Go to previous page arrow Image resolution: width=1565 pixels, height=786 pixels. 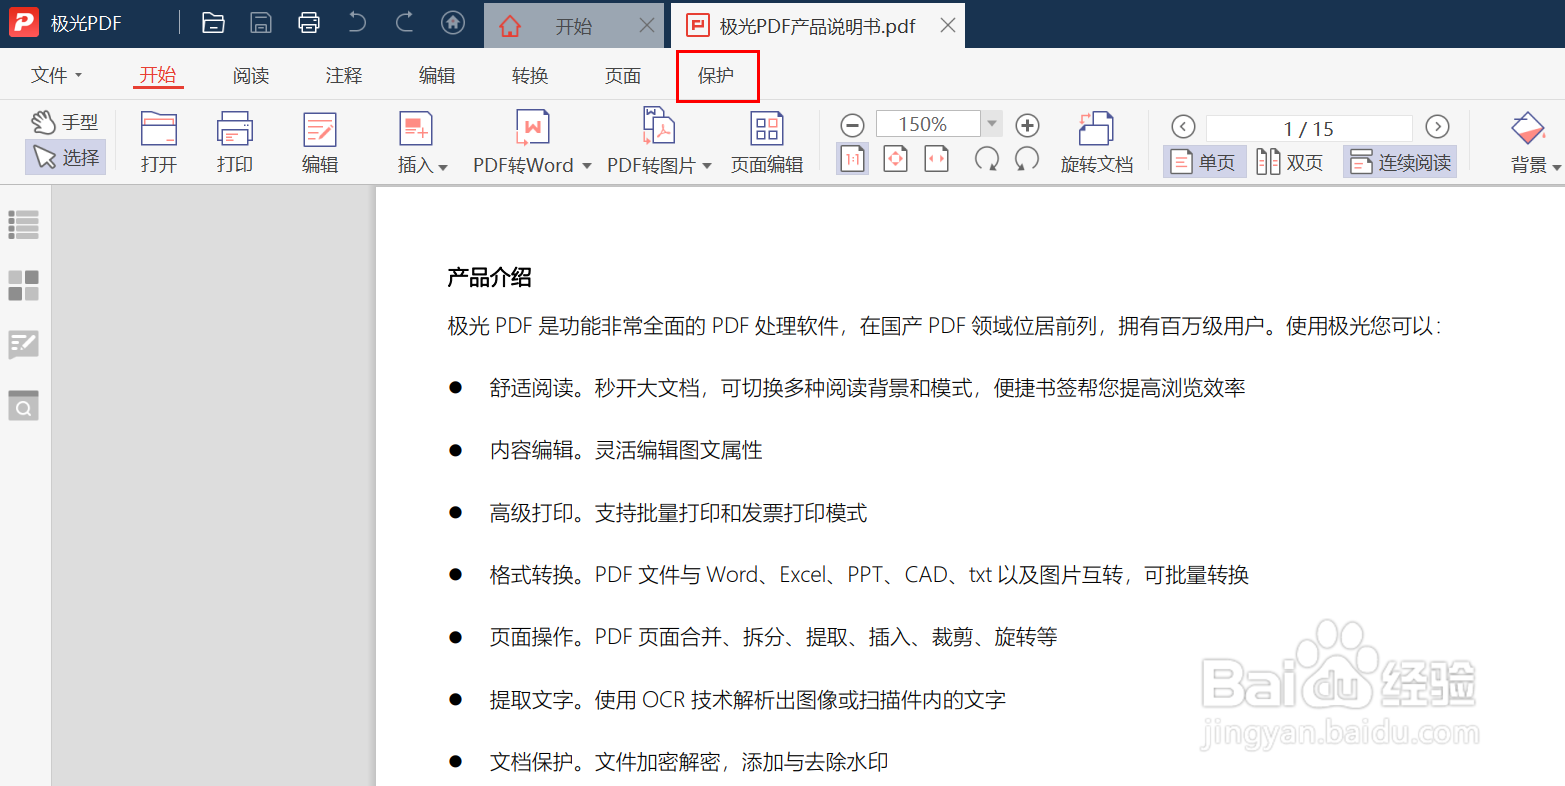1183,126
